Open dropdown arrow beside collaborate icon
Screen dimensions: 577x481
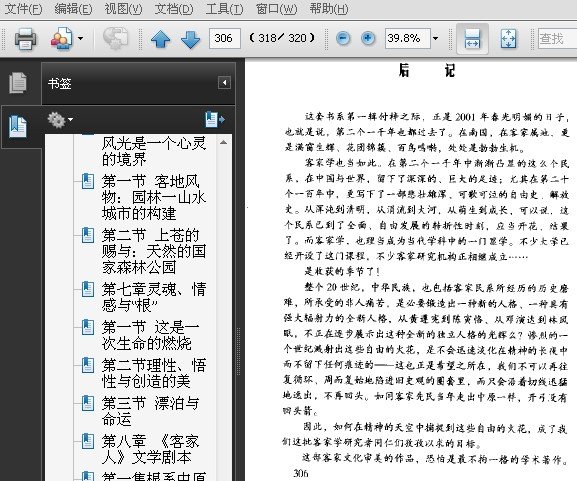[x=80, y=38]
